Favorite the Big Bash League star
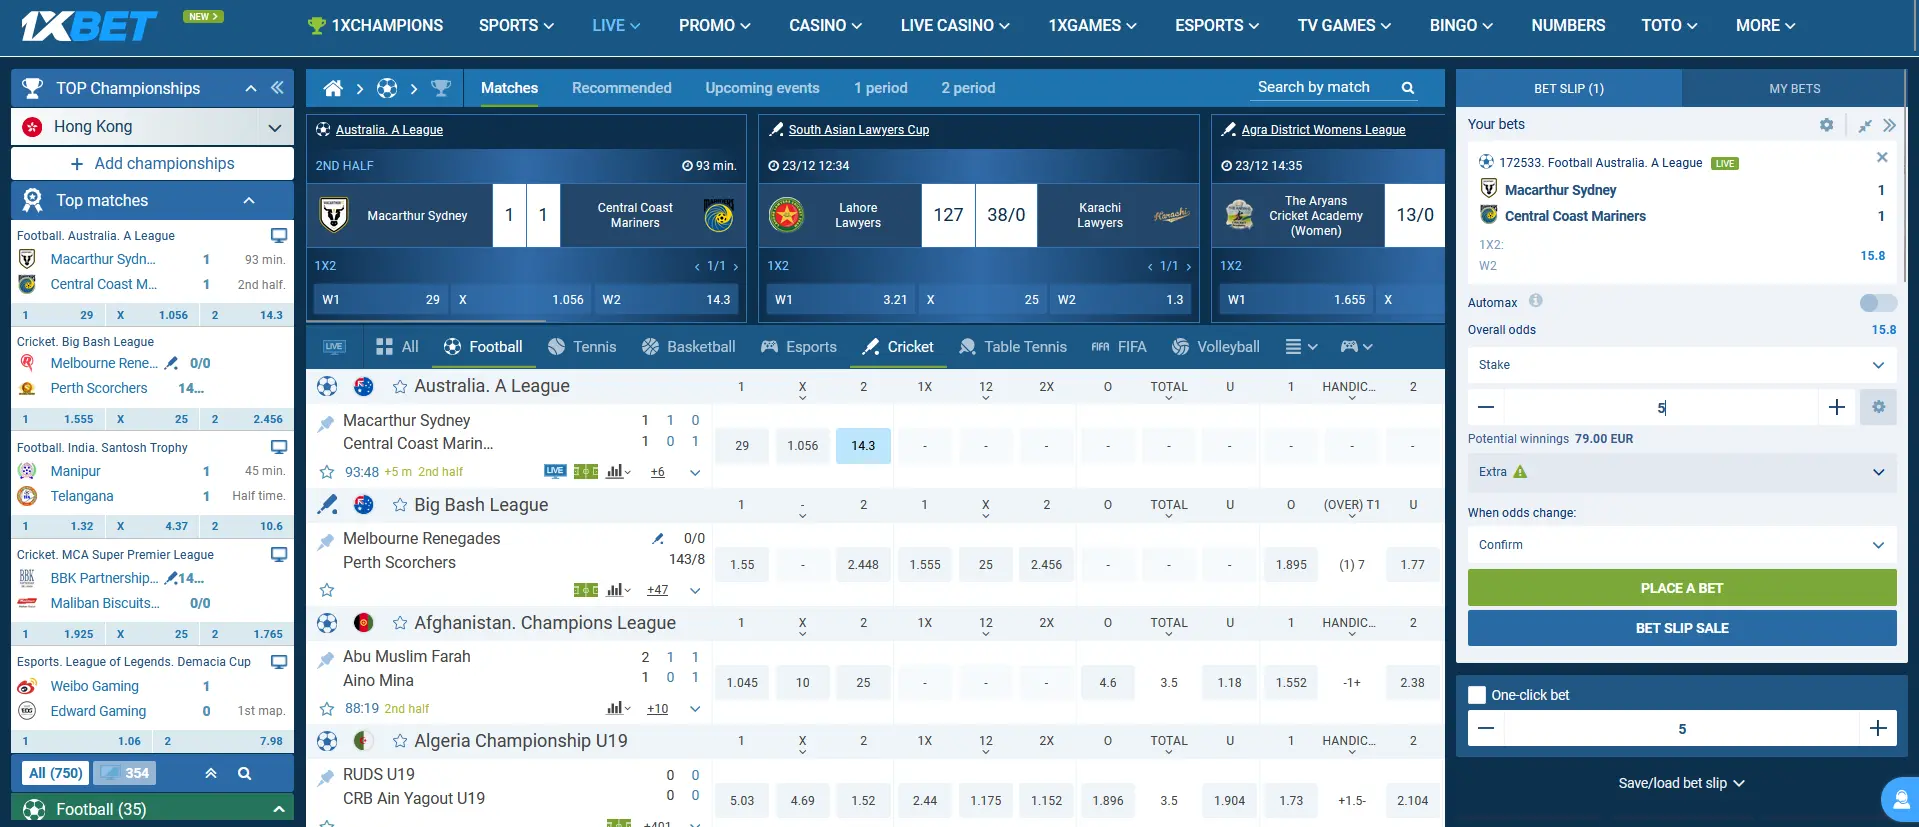Screen dimensions: 1919x827 click(400, 505)
